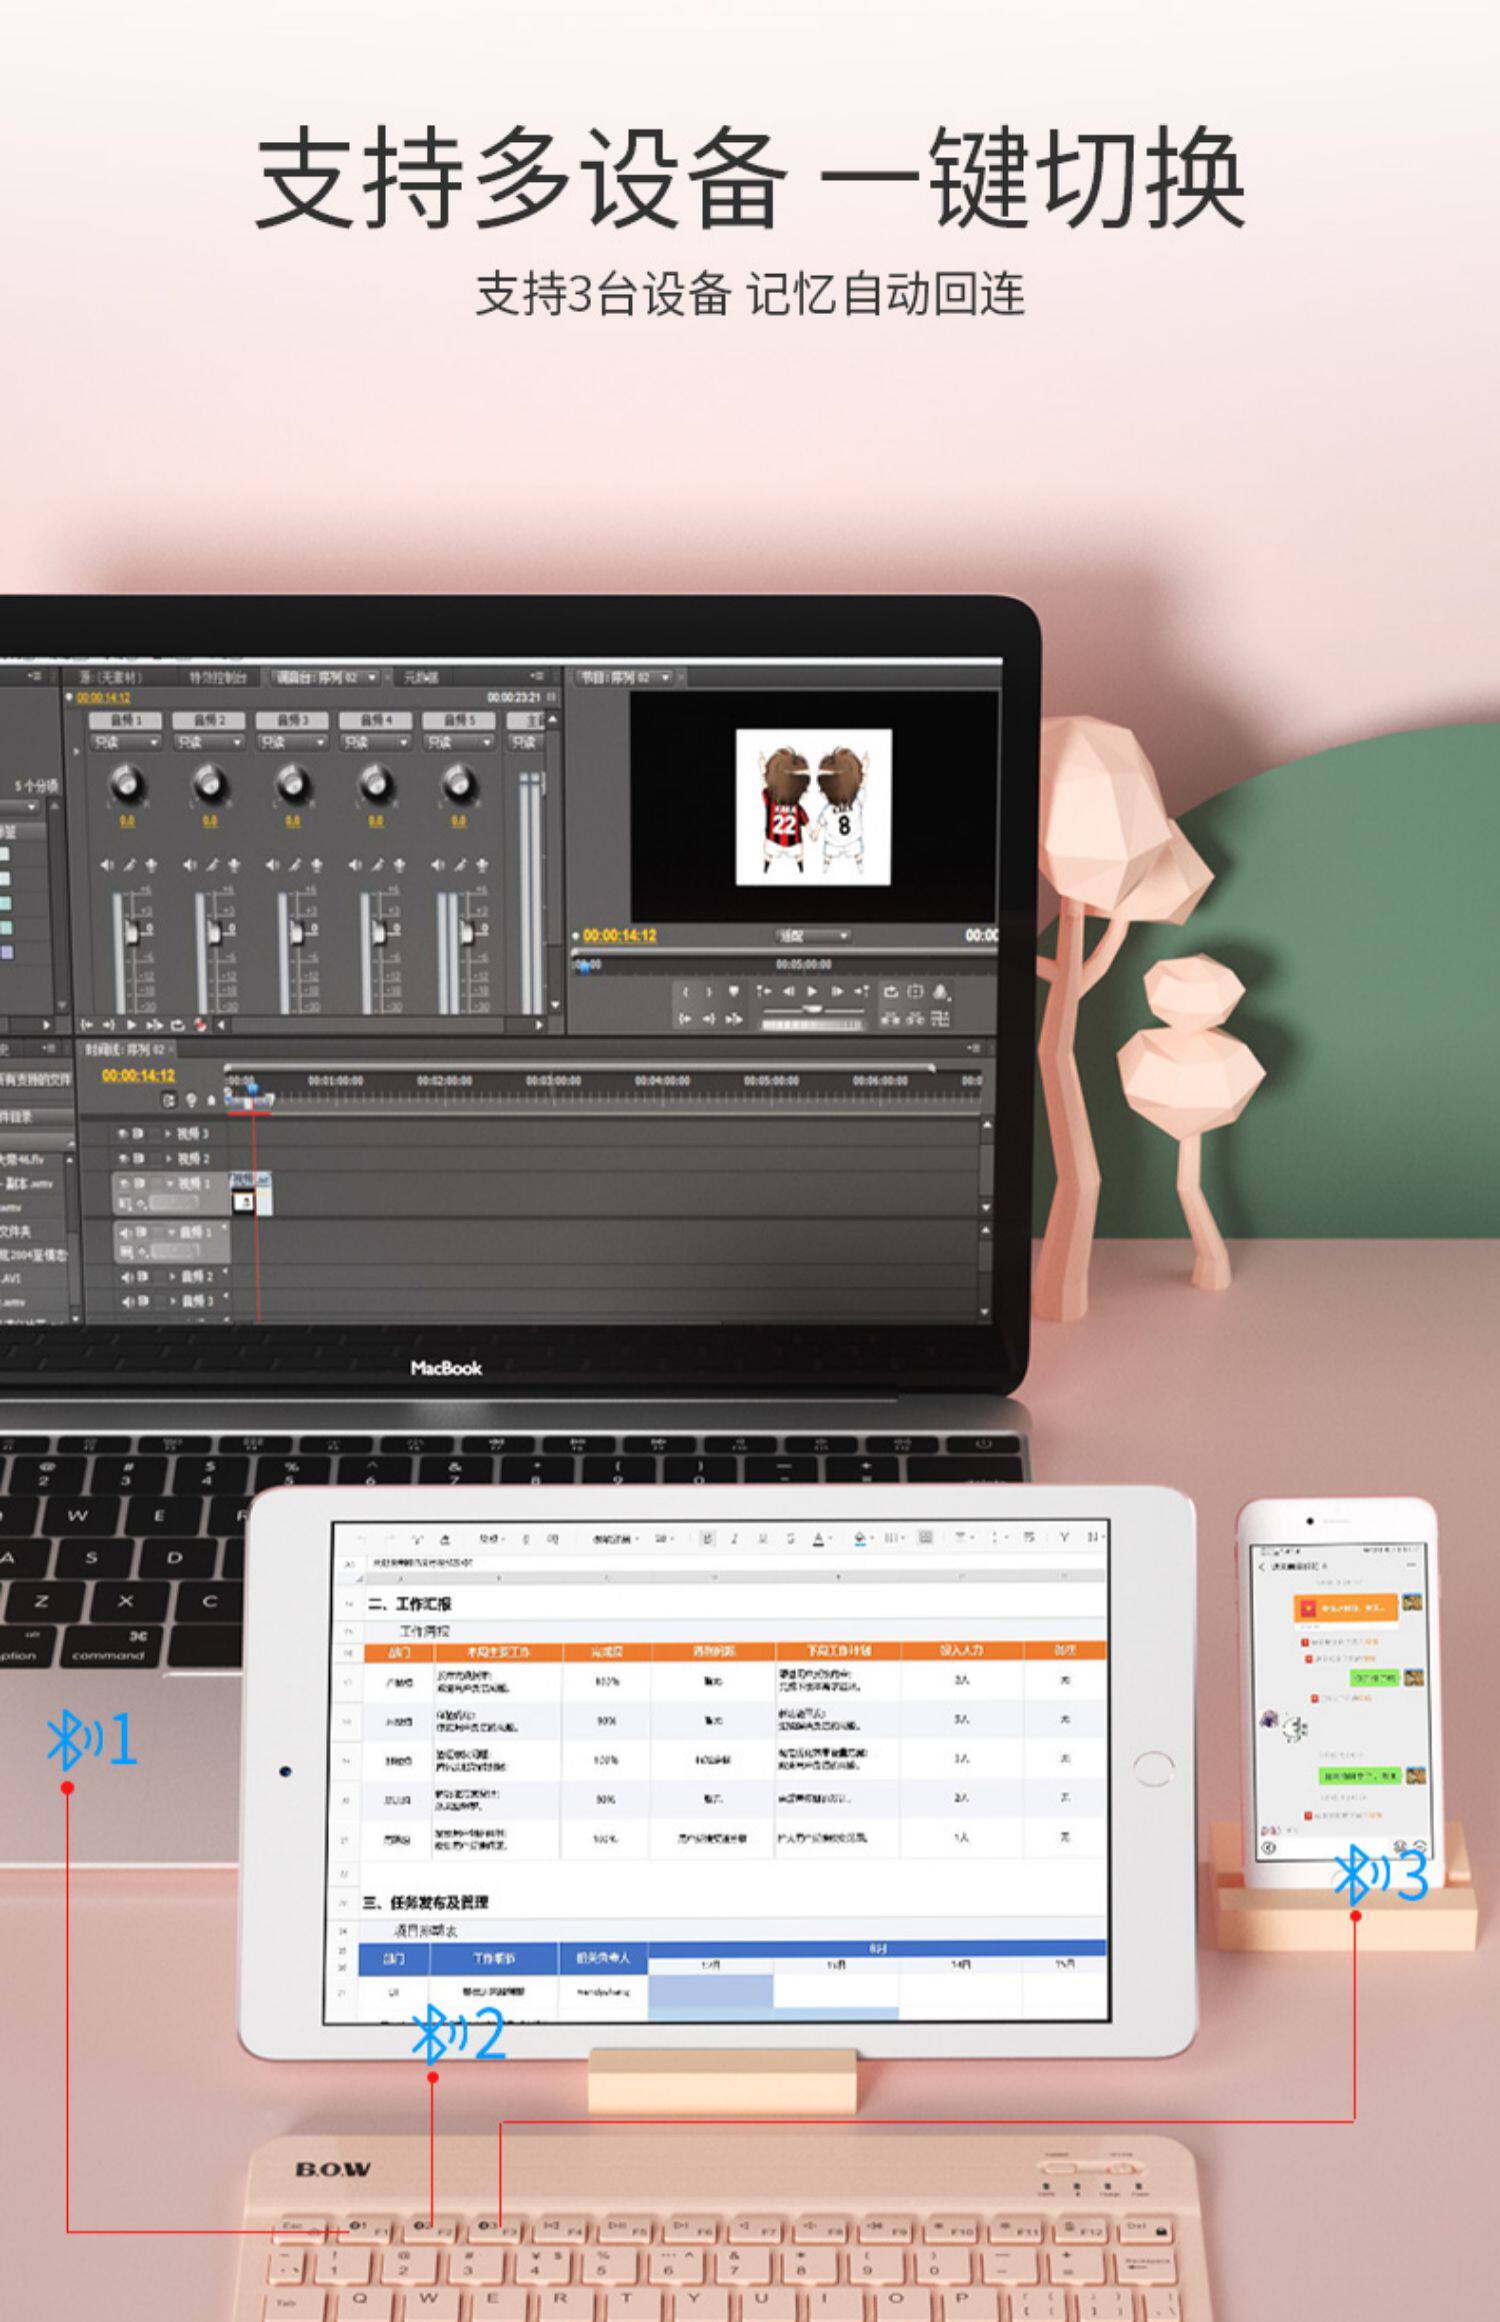Click the yellow timecode in the program monitor
Viewport: 1500px width, 2322px height.
619,935
